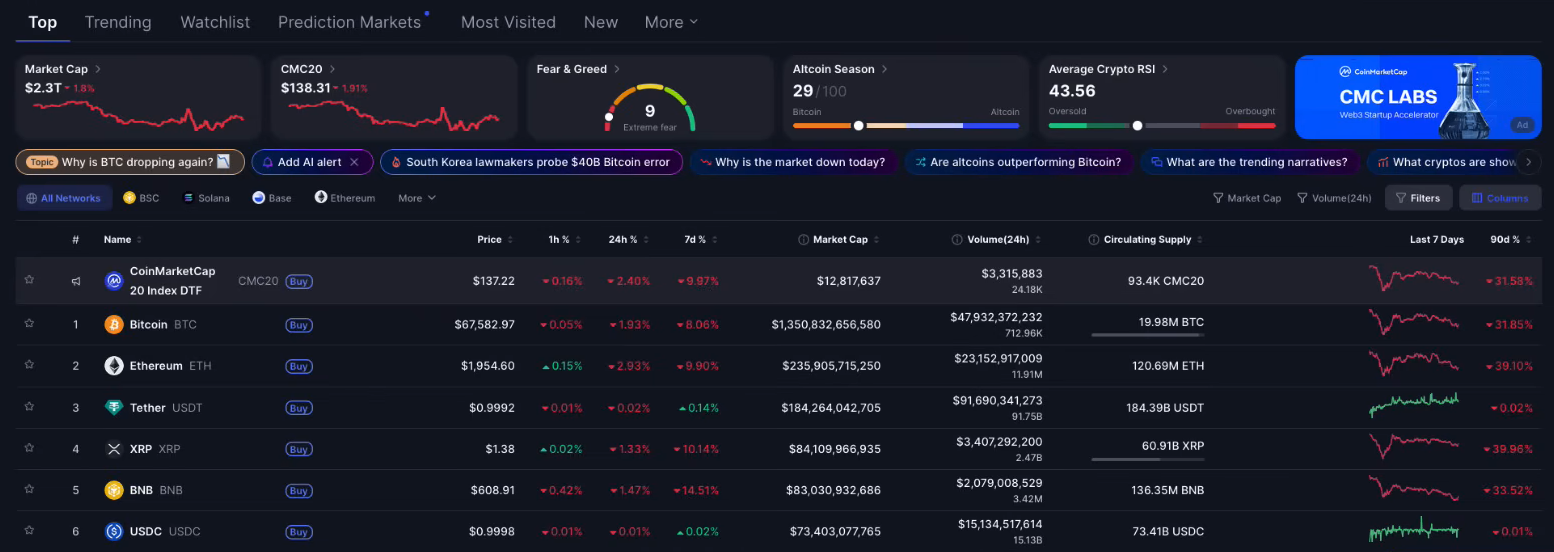Star Bitcoin to add to watchlist
Image resolution: width=1554 pixels, height=552 pixels.
pyautogui.click(x=29, y=324)
